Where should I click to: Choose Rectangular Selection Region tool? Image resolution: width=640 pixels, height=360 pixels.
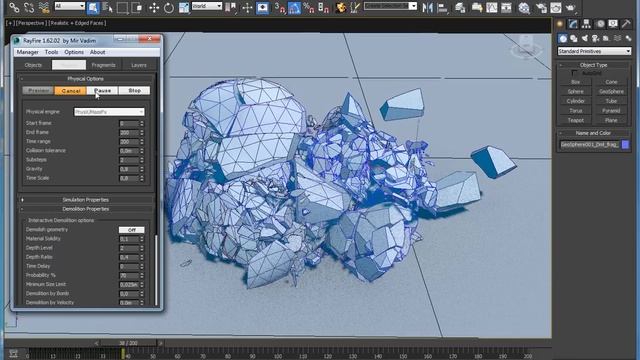(122, 7)
